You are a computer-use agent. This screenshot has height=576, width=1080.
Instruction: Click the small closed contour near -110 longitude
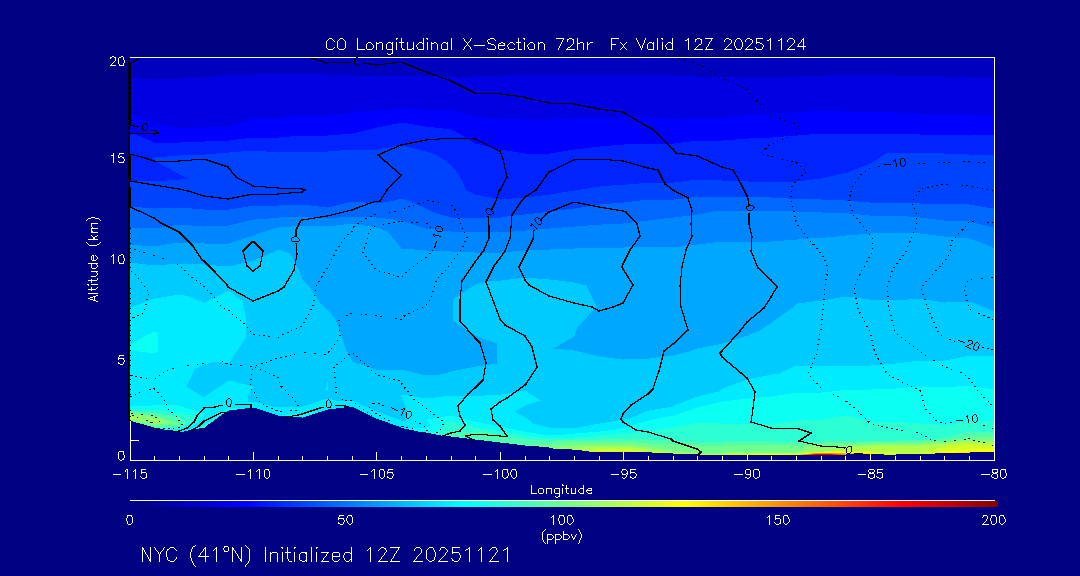point(253,256)
